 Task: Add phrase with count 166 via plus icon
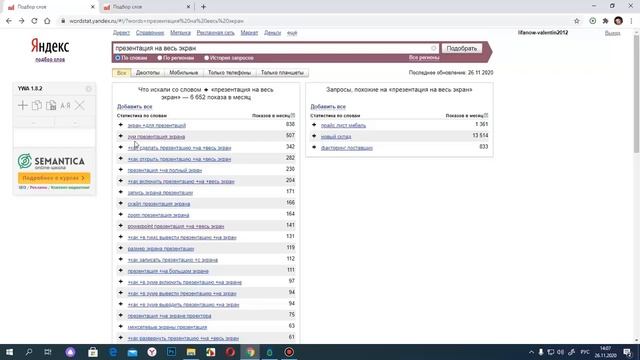121,203
